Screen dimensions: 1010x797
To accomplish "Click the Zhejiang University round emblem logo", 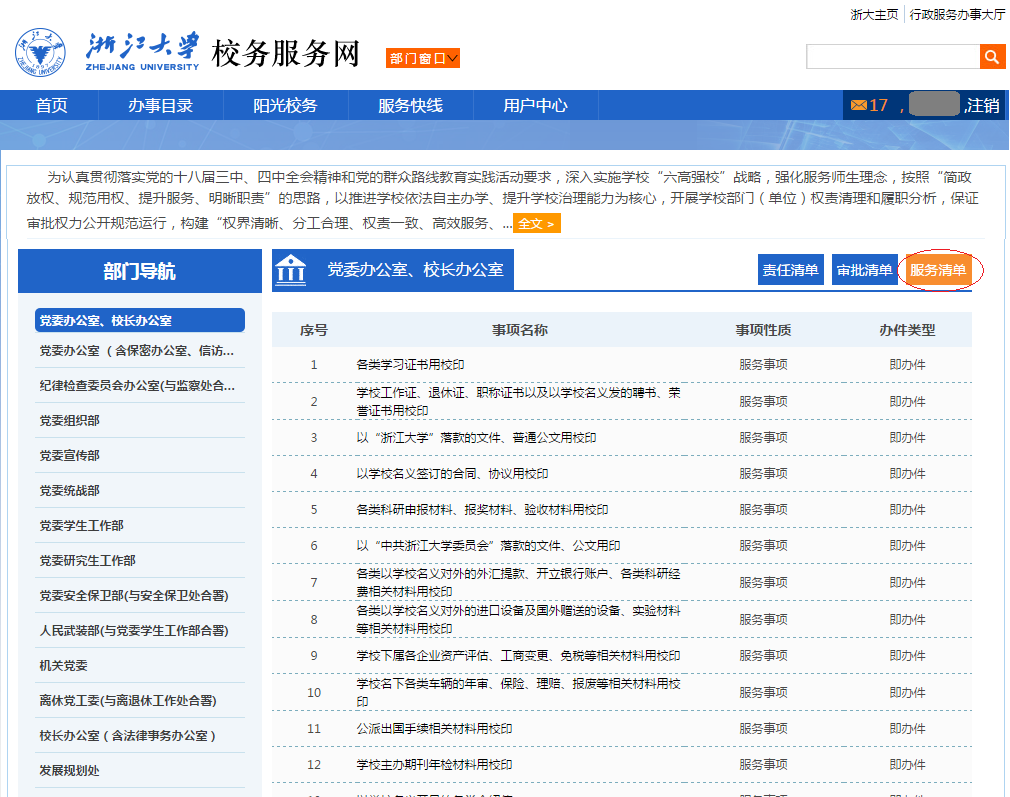I will 41,52.
